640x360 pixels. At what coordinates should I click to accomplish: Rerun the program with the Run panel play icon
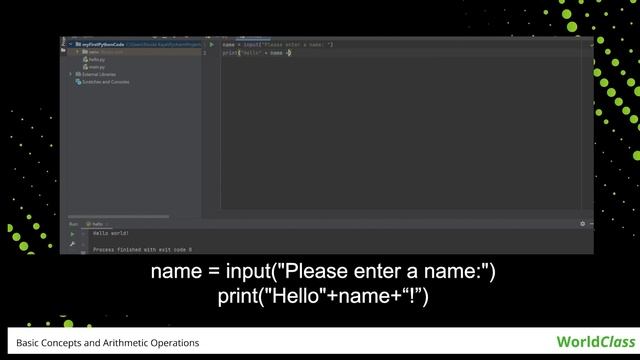[72, 234]
